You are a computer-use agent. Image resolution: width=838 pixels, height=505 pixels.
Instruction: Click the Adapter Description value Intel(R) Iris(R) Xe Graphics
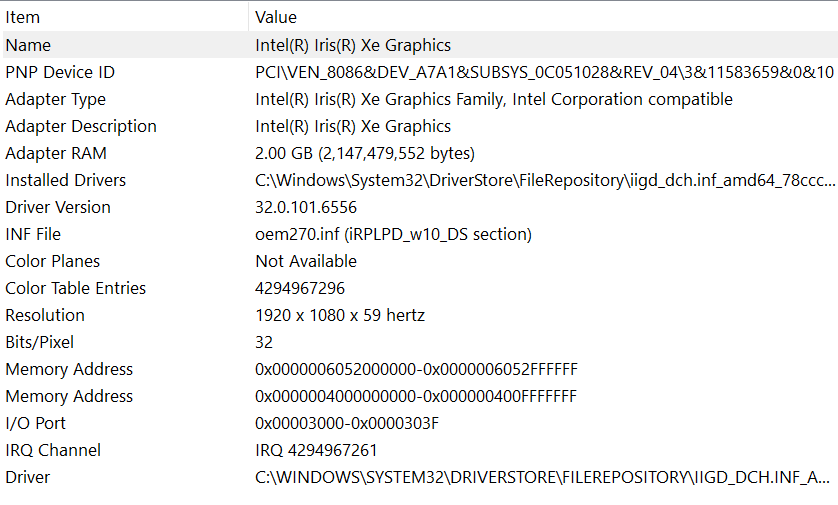[353, 126]
